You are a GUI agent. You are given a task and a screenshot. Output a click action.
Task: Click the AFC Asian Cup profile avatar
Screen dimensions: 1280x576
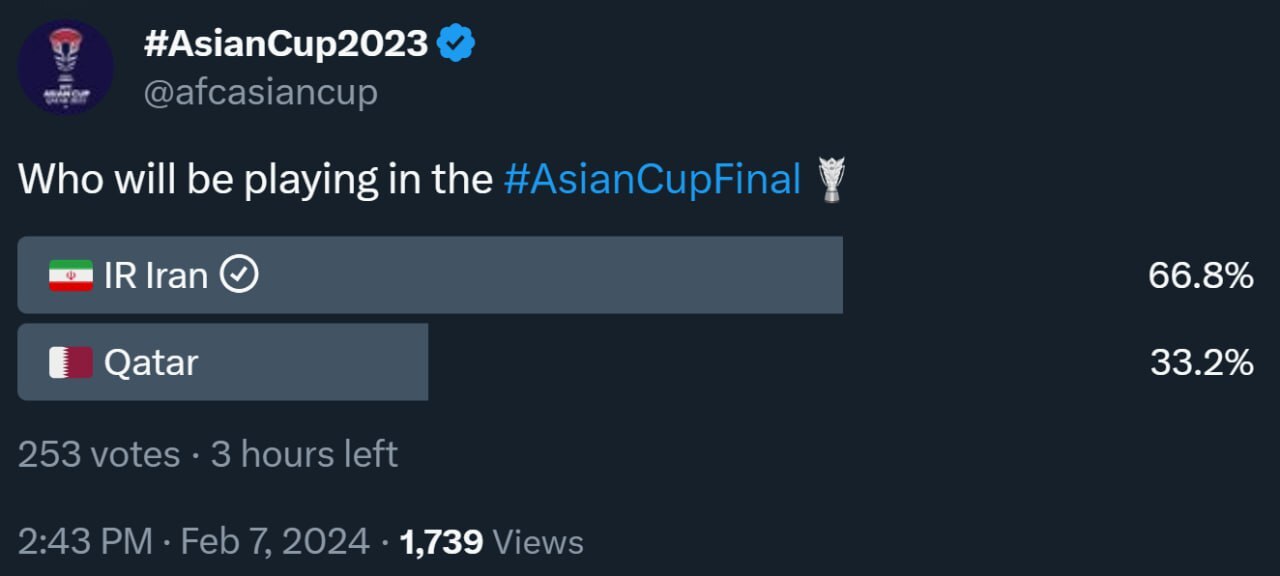tap(66, 66)
